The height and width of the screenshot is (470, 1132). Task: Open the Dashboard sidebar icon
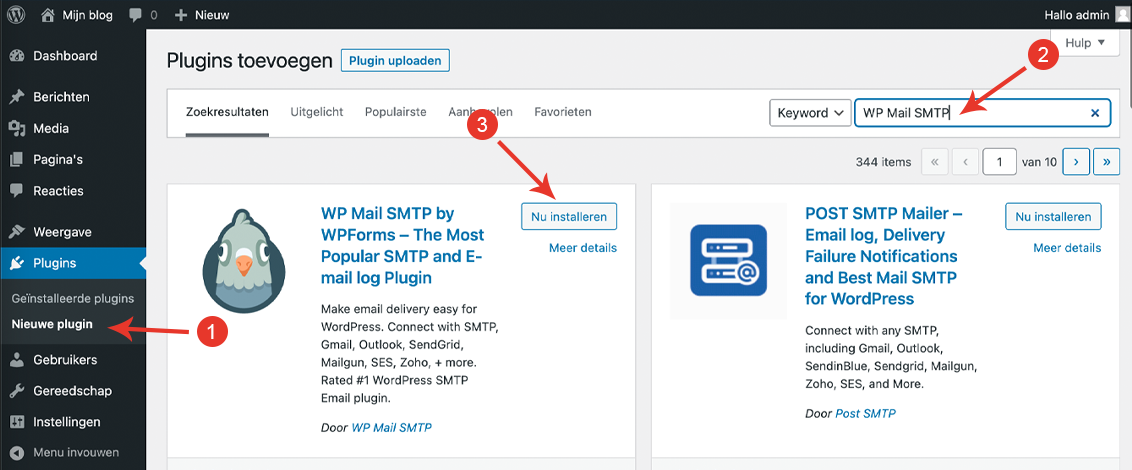17,56
